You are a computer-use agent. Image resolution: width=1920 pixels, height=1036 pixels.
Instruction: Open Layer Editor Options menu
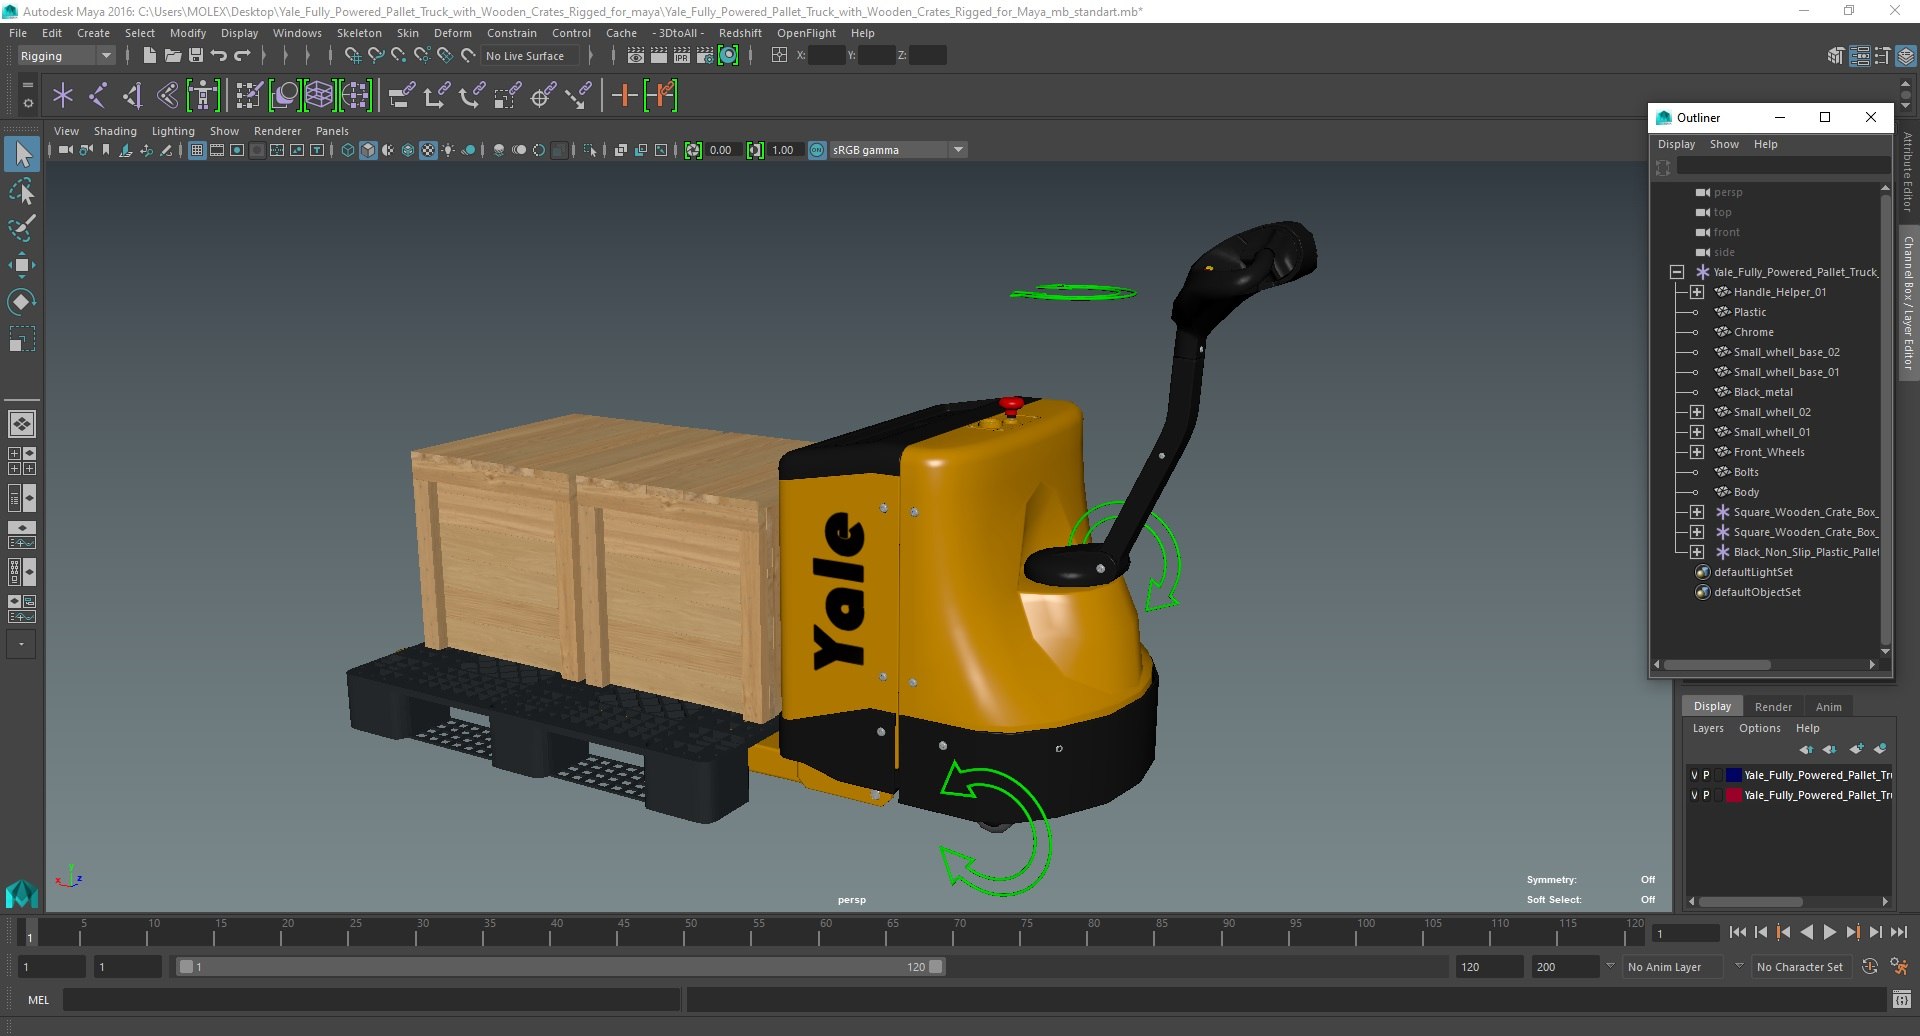[x=1759, y=728]
